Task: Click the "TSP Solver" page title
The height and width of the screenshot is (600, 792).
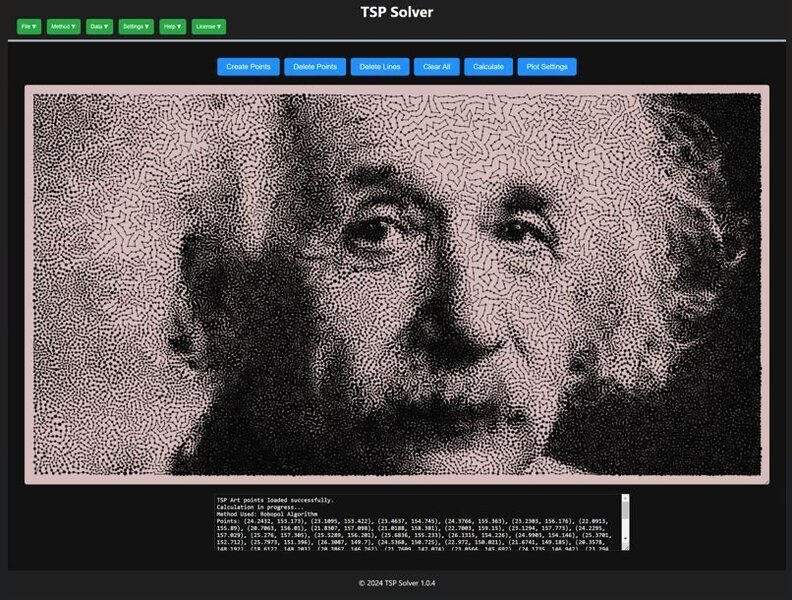Action: [397, 12]
